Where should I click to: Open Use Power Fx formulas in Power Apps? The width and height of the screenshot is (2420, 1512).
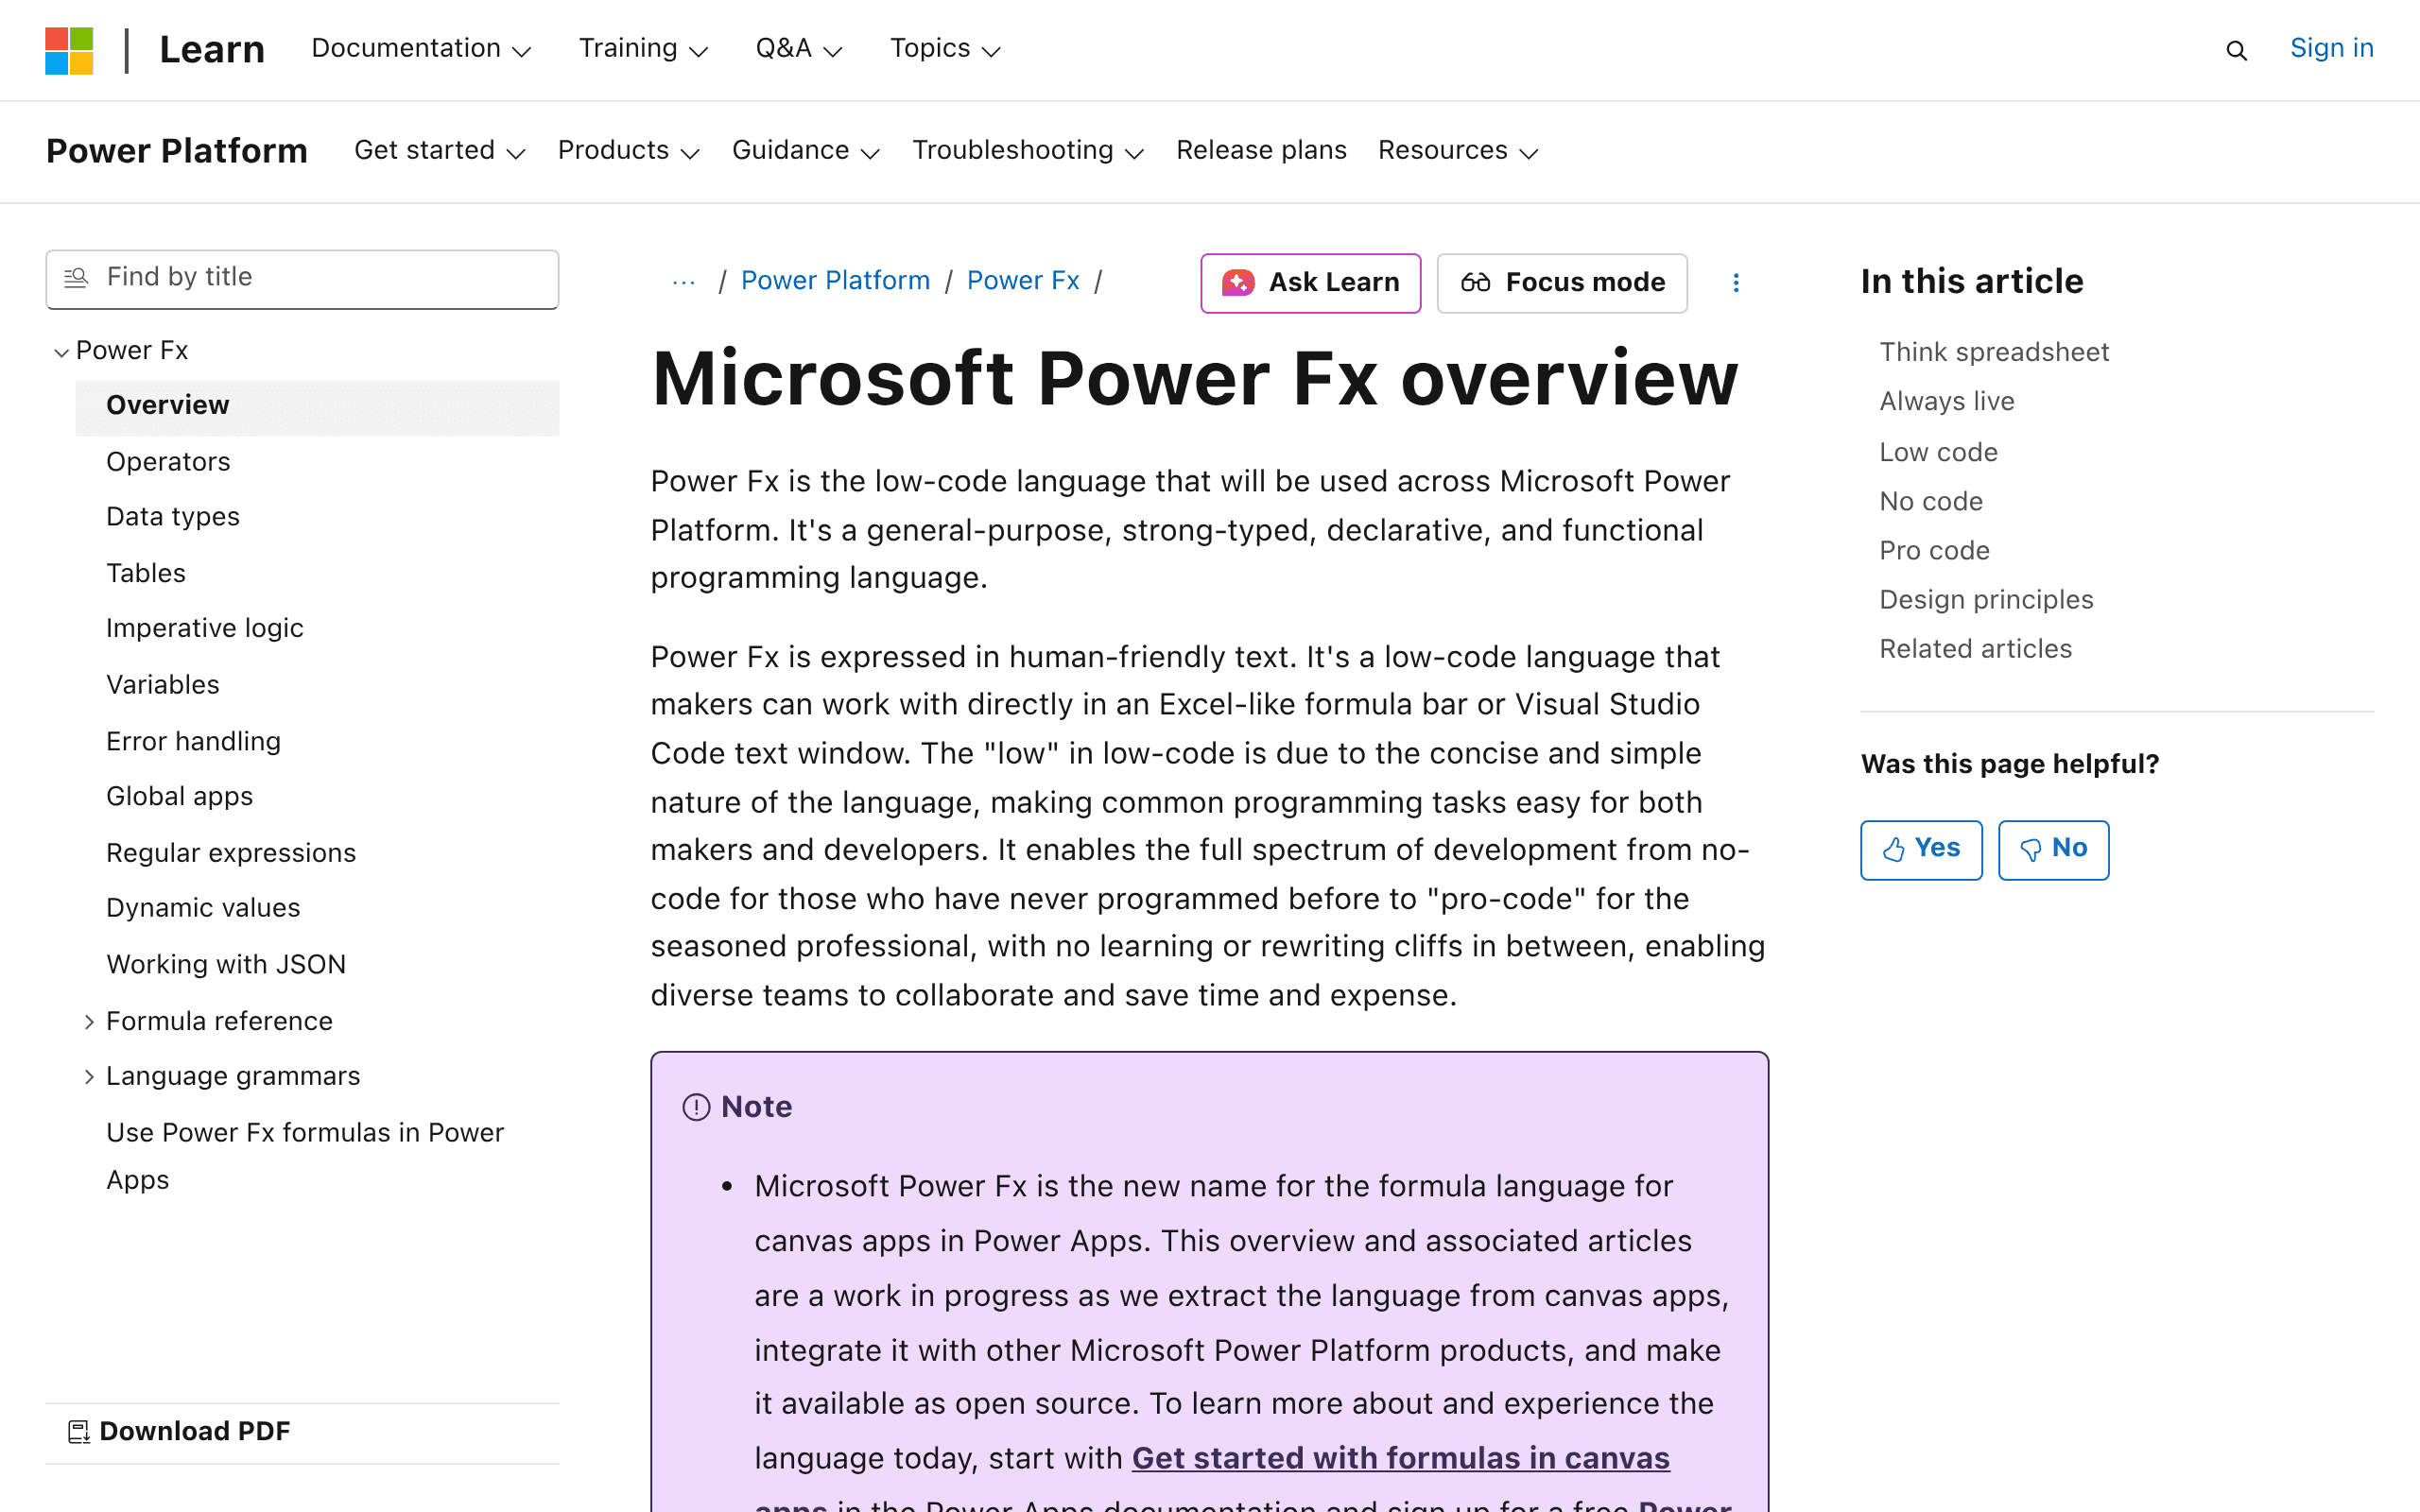[305, 1157]
